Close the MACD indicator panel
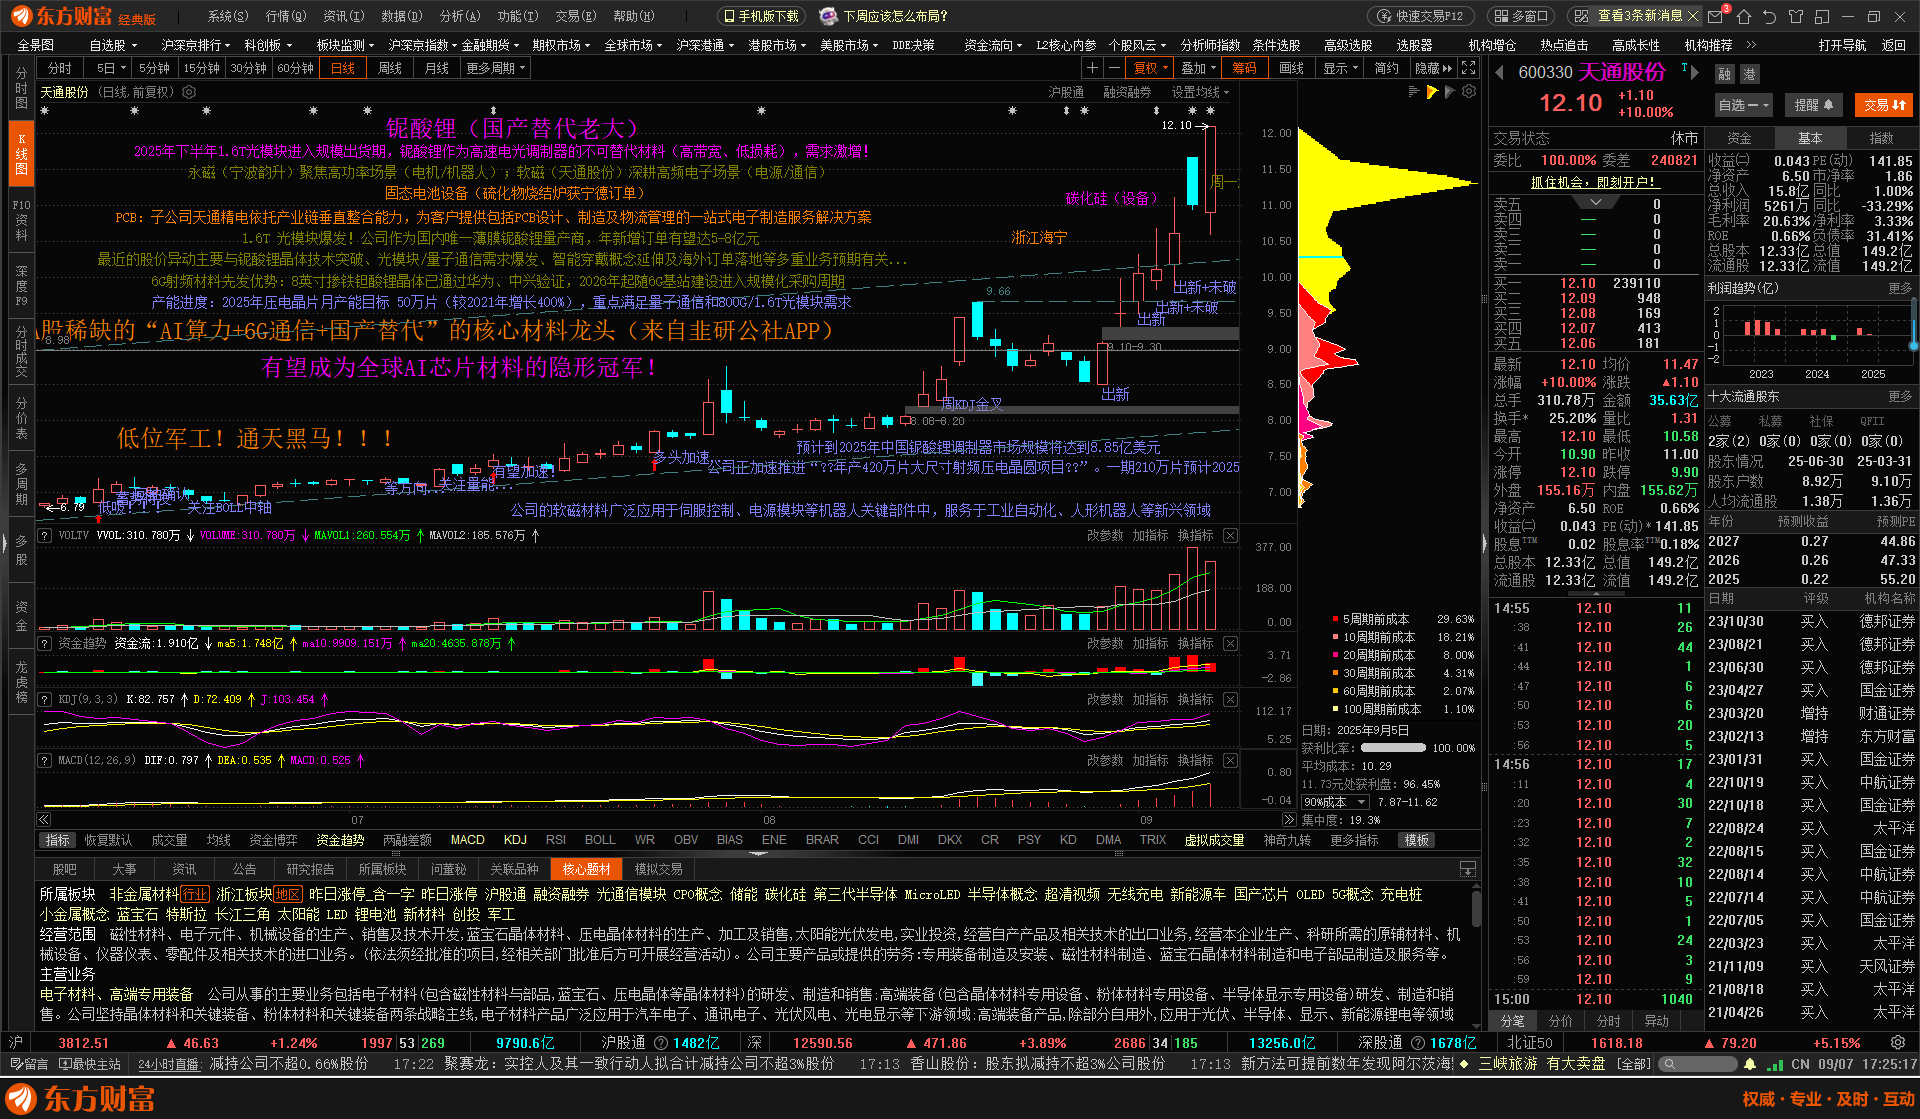 coord(1231,761)
